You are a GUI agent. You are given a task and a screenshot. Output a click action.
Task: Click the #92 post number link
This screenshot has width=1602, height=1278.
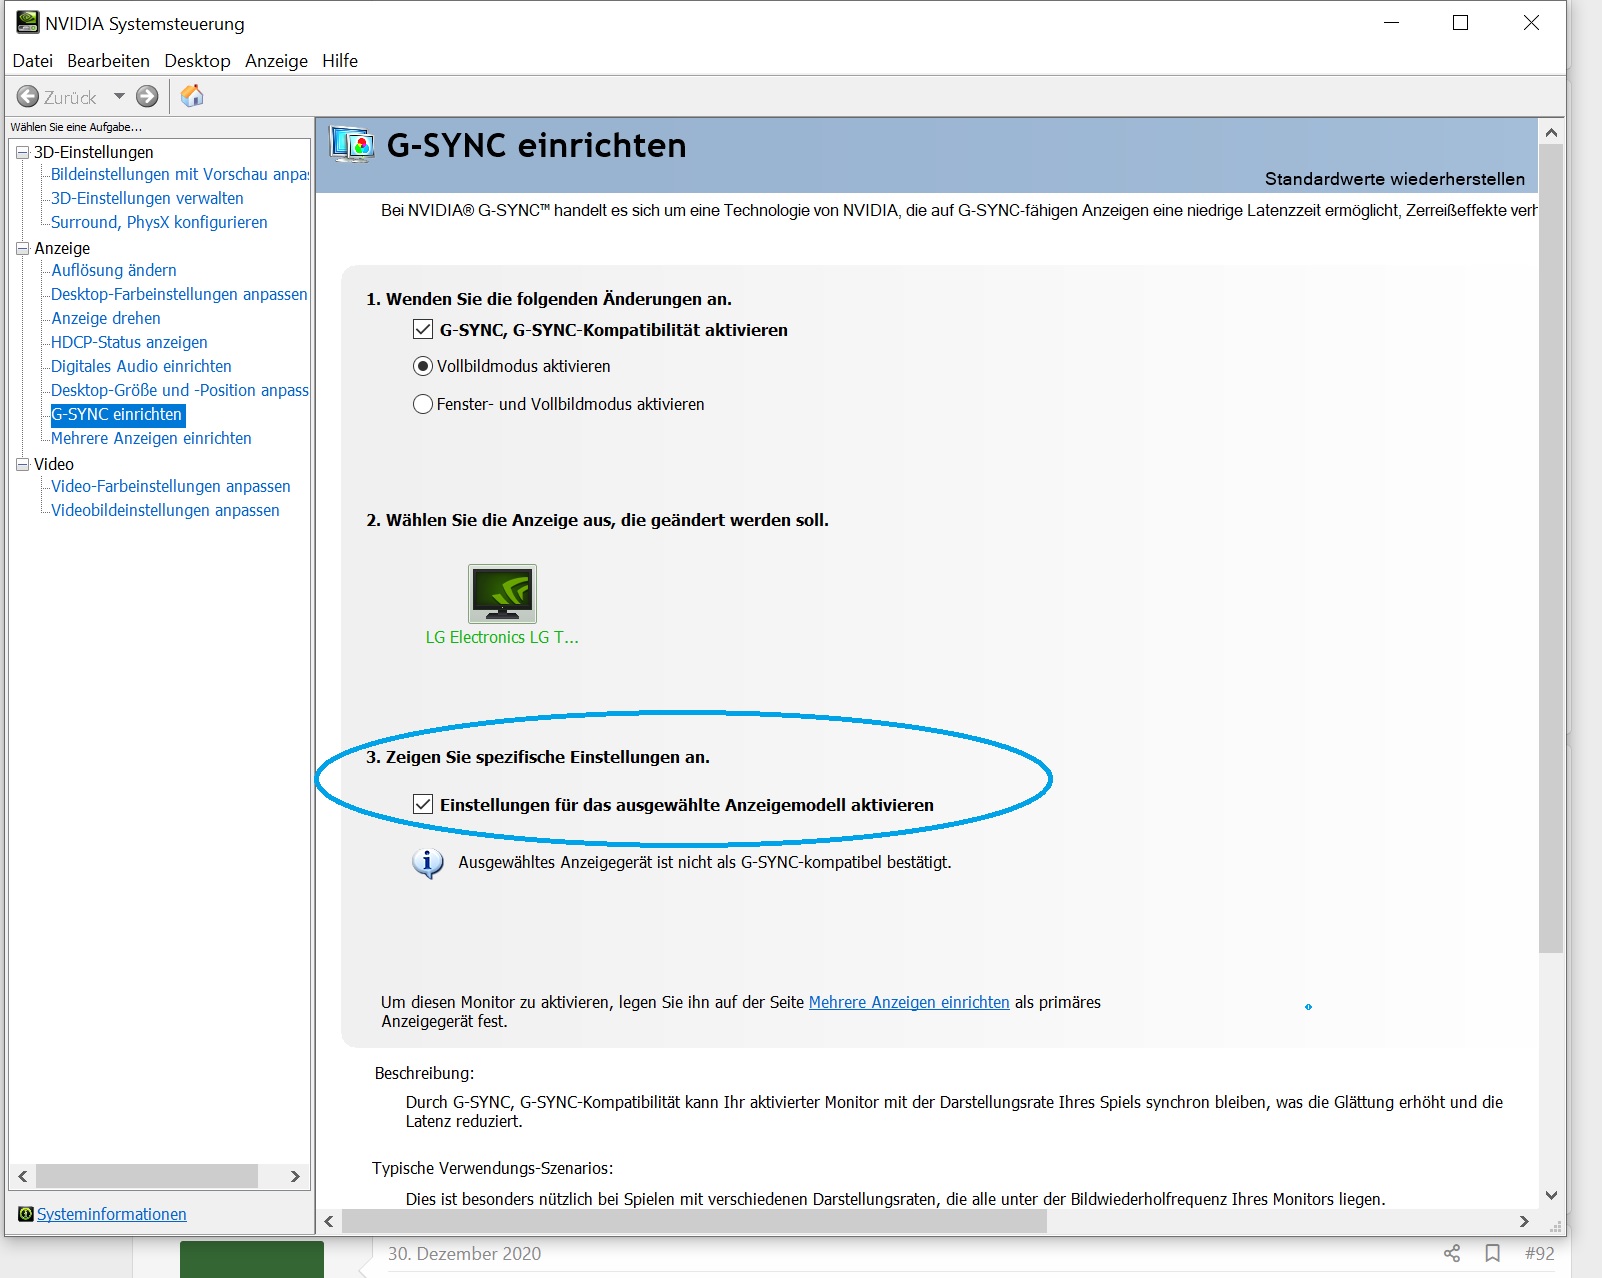[x=1539, y=1253]
